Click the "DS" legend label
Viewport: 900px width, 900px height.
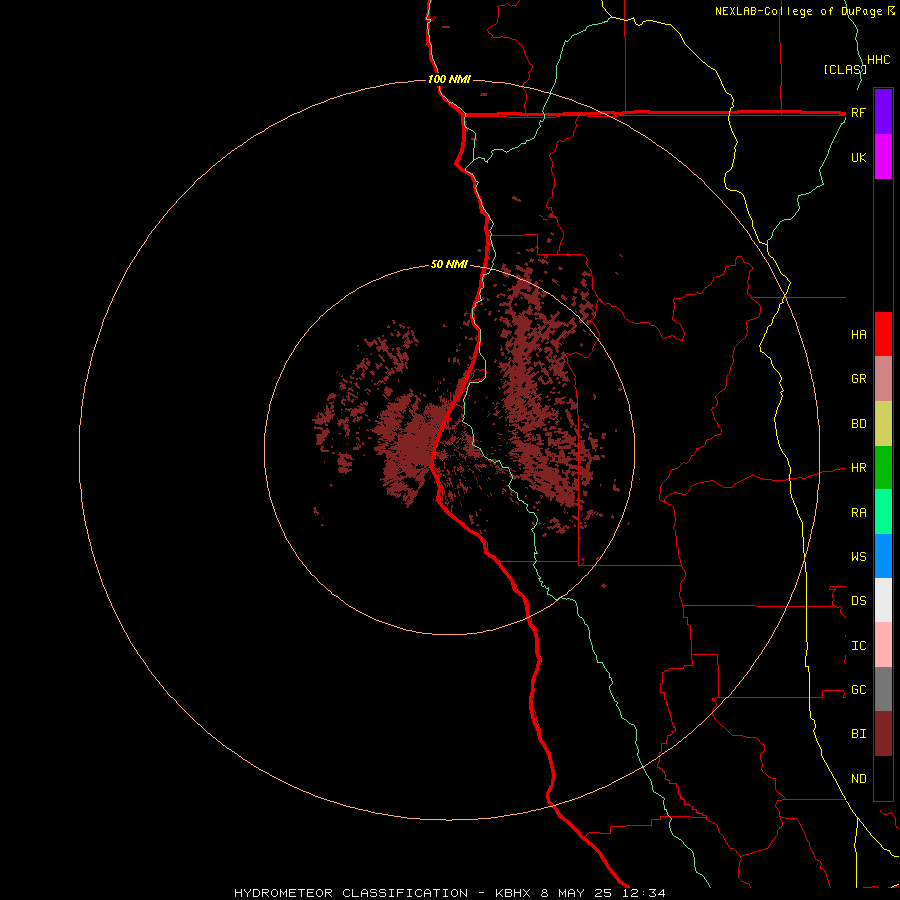[858, 601]
